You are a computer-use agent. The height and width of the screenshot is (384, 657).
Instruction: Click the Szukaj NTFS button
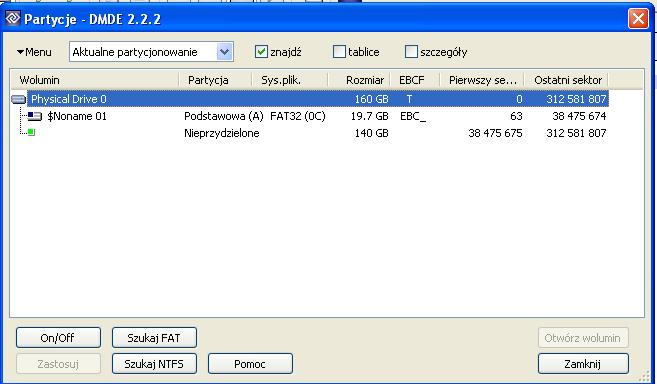pyautogui.click(x=154, y=364)
